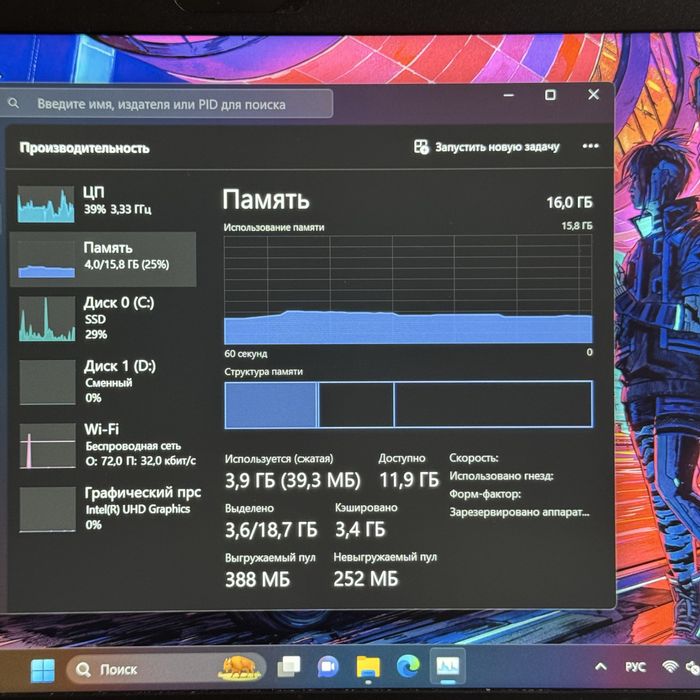Expand the hidden tray icons chevron
Viewport: 700px width, 700px height.
[x=601, y=667]
